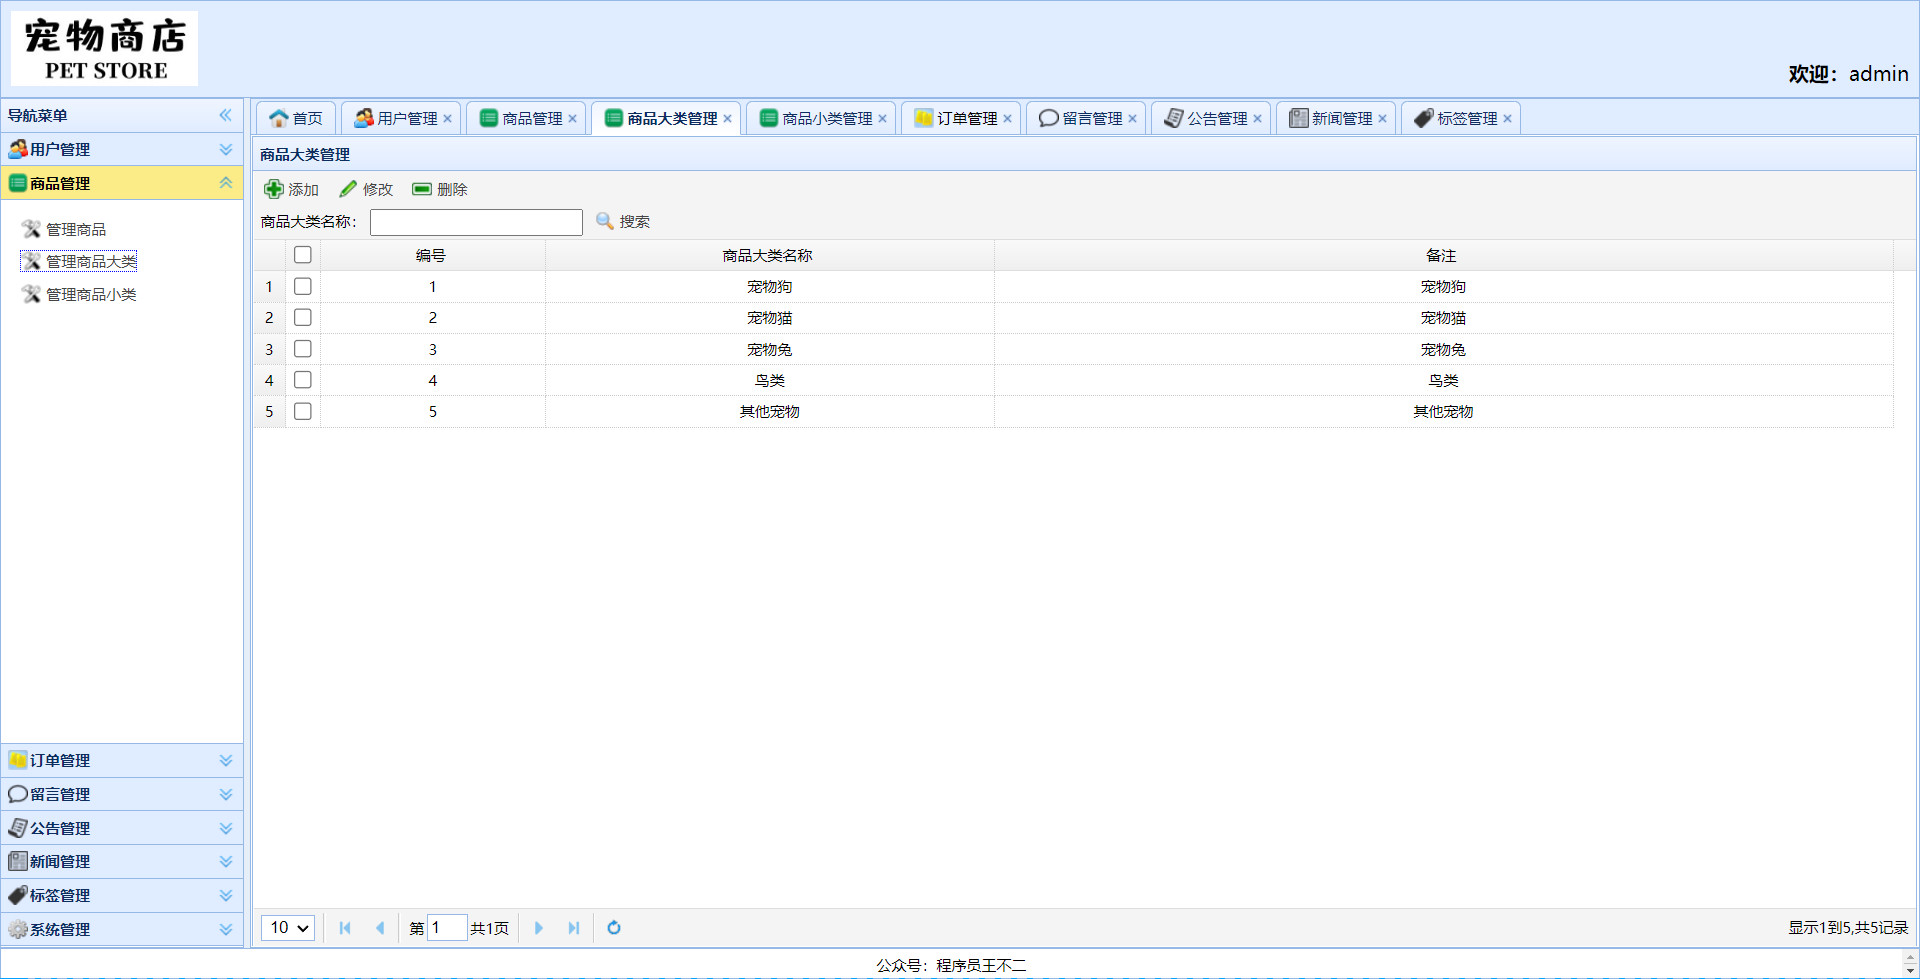
Task: Click the 用户管理 sidebar user icon
Action: coord(18,149)
